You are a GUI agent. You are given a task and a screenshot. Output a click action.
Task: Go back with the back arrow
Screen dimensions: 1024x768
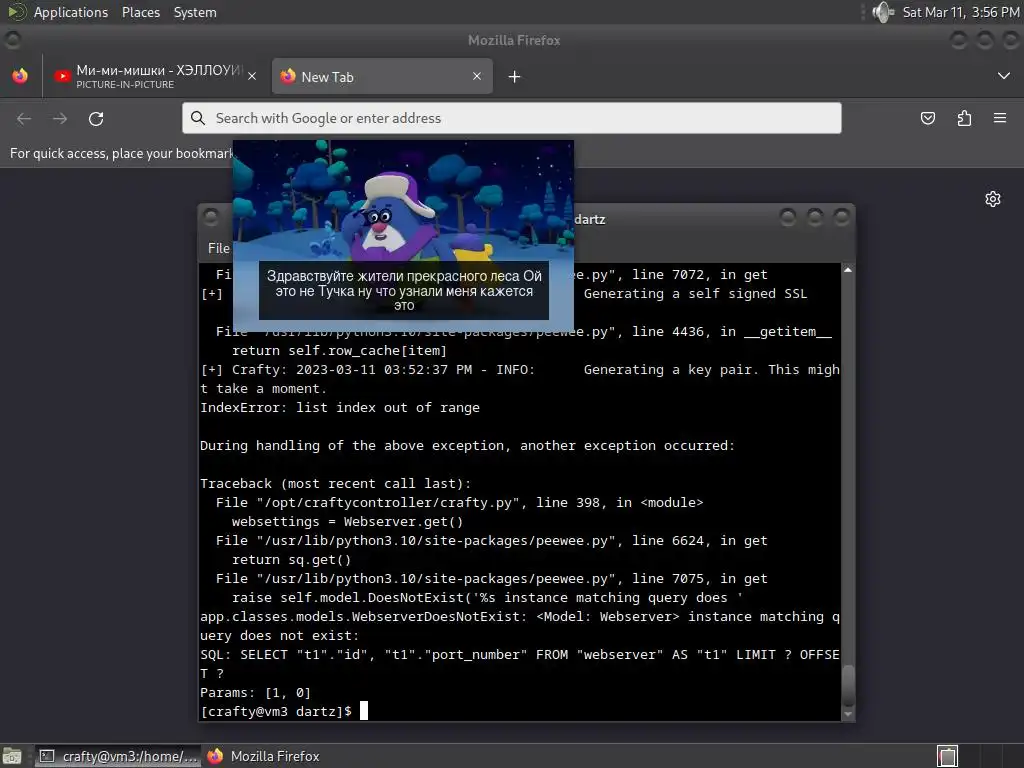point(24,118)
